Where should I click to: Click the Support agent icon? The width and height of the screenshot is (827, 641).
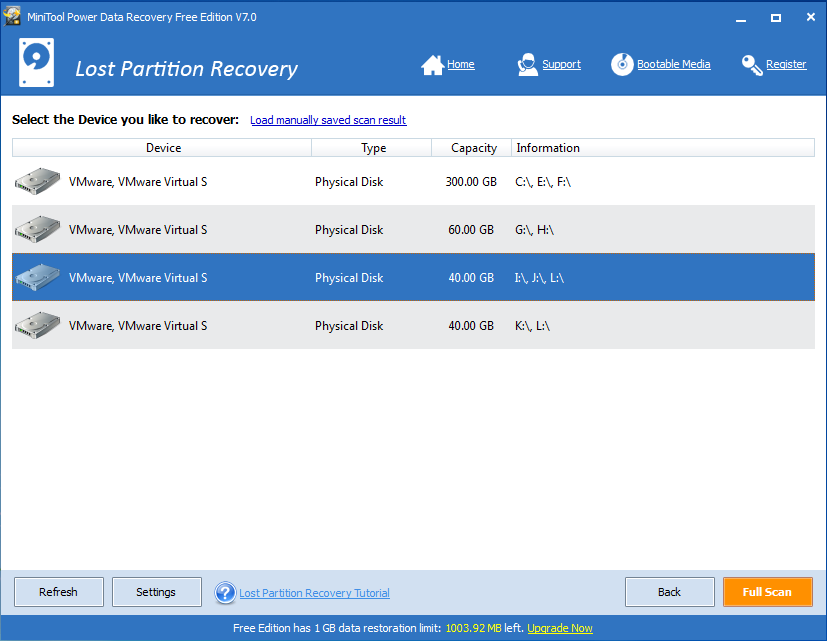click(x=527, y=65)
